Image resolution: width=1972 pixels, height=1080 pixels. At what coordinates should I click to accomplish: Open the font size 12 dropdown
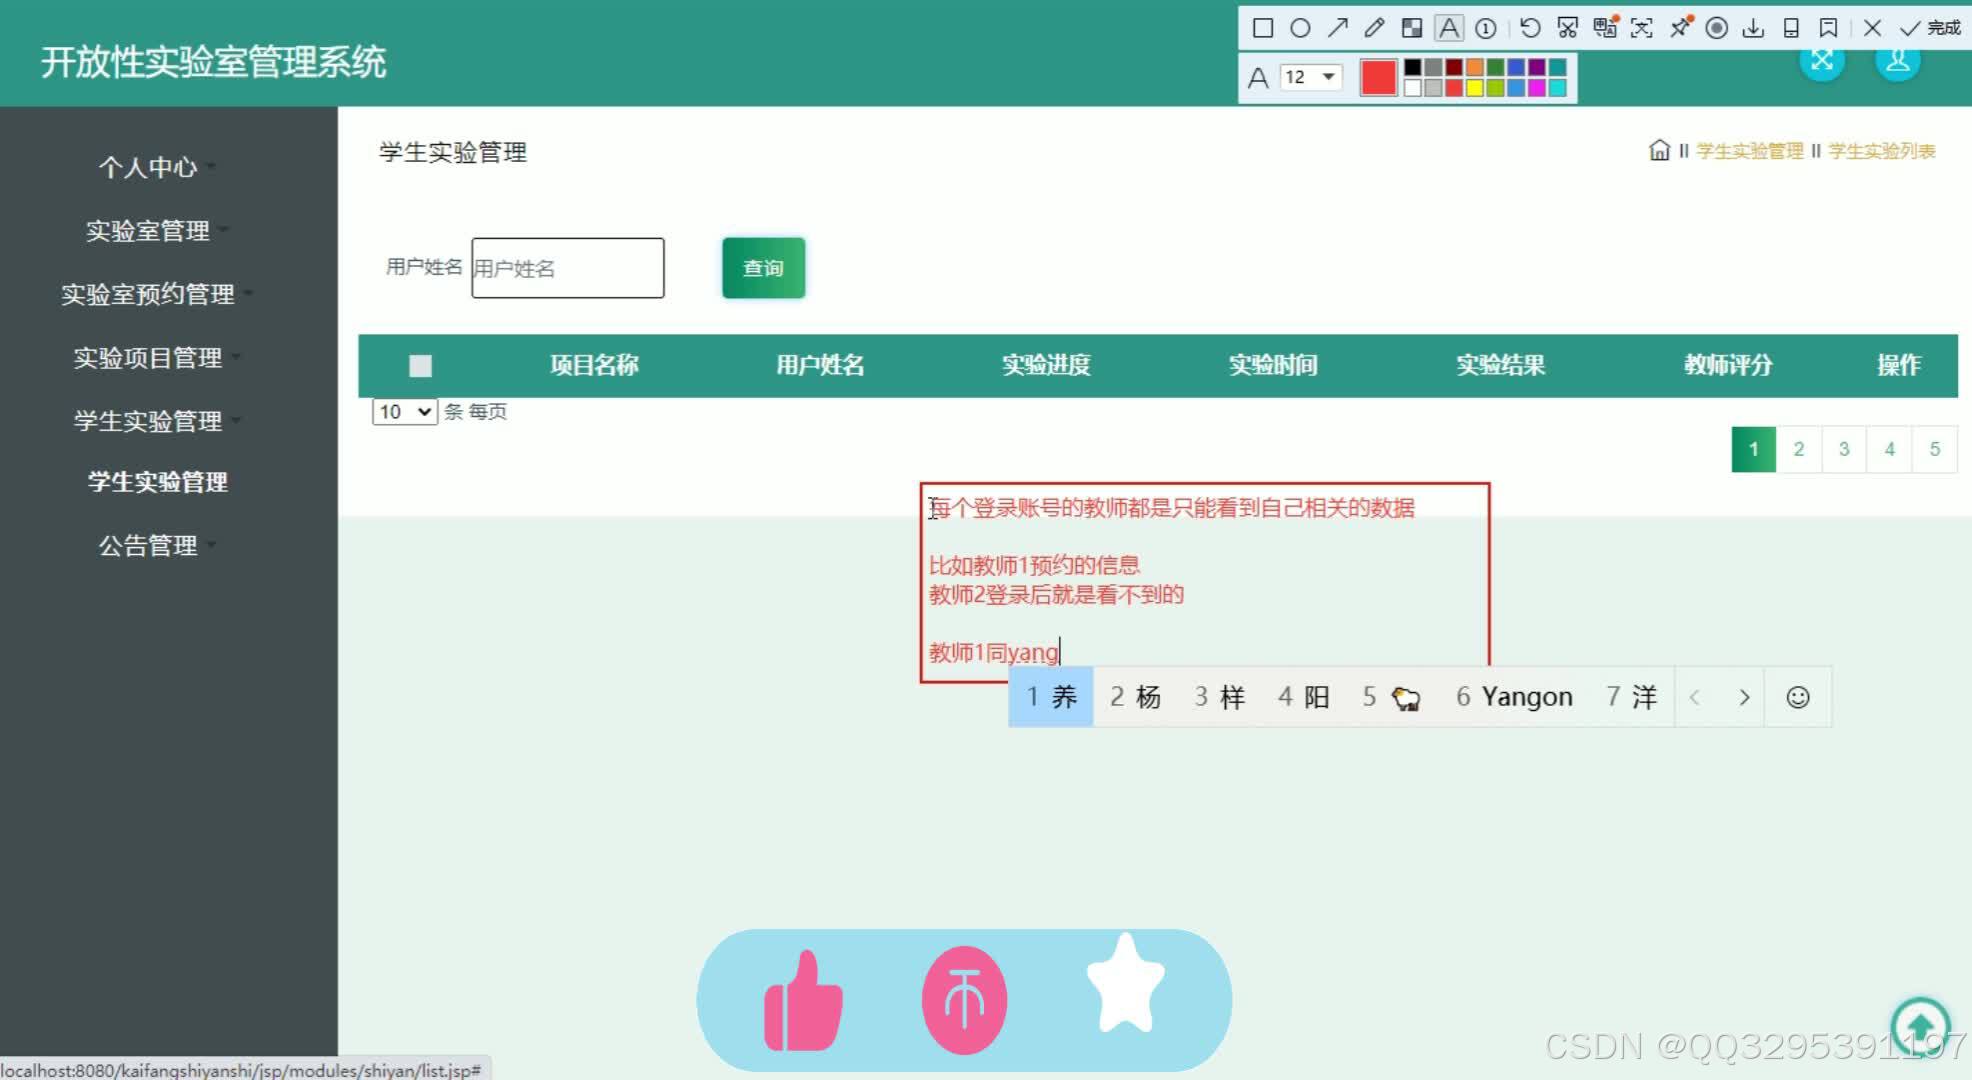point(1310,77)
